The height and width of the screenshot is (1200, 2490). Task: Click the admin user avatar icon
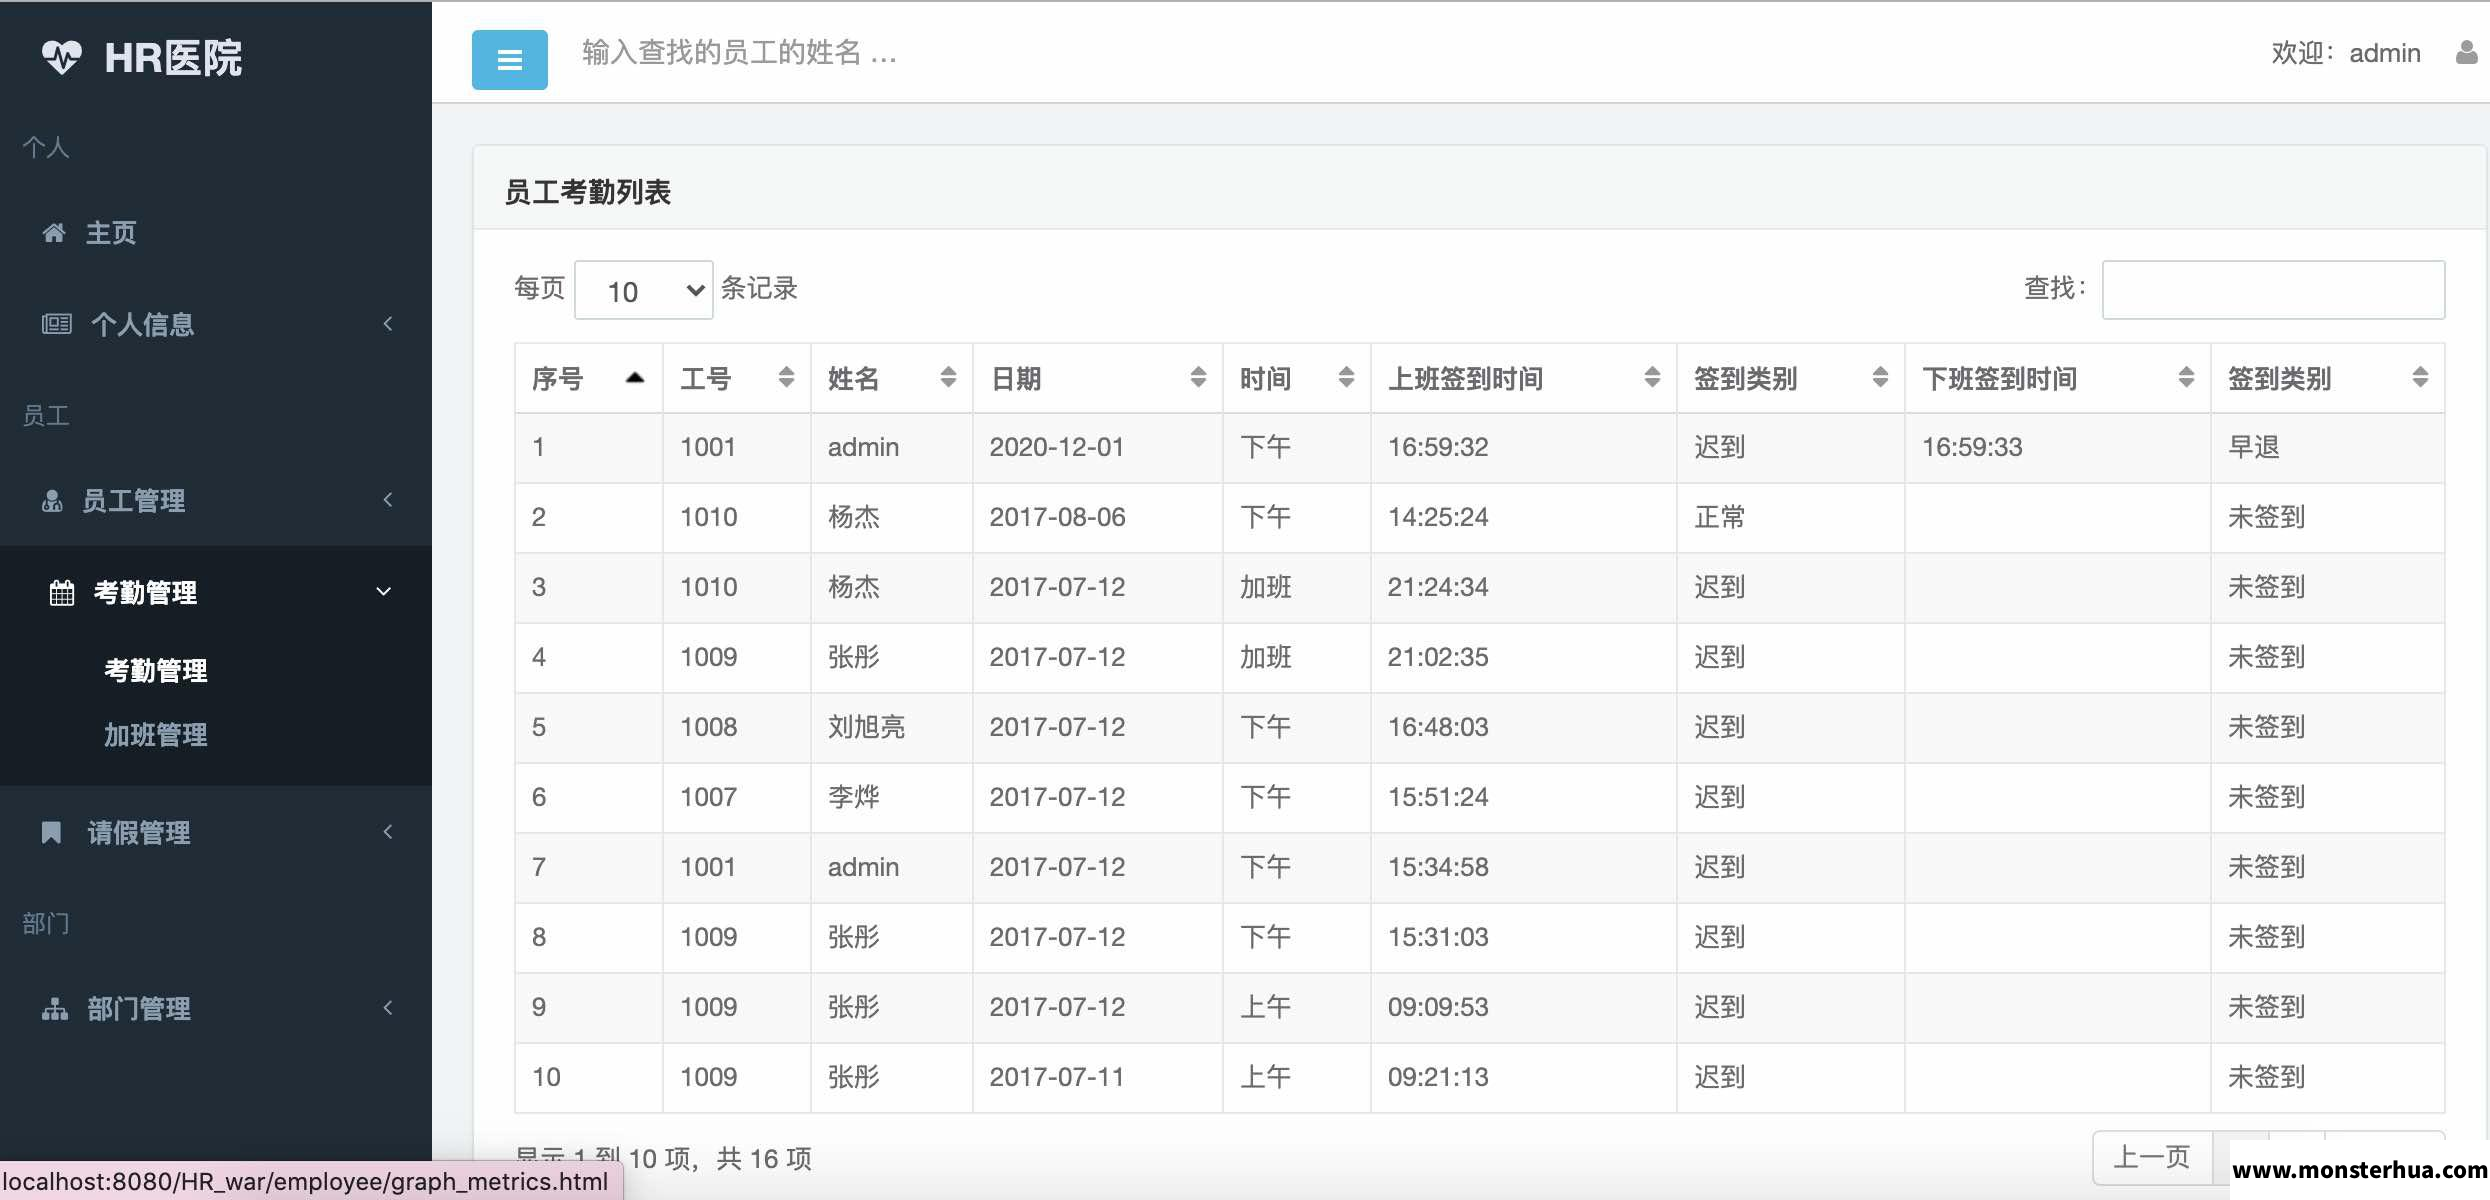point(2466,53)
